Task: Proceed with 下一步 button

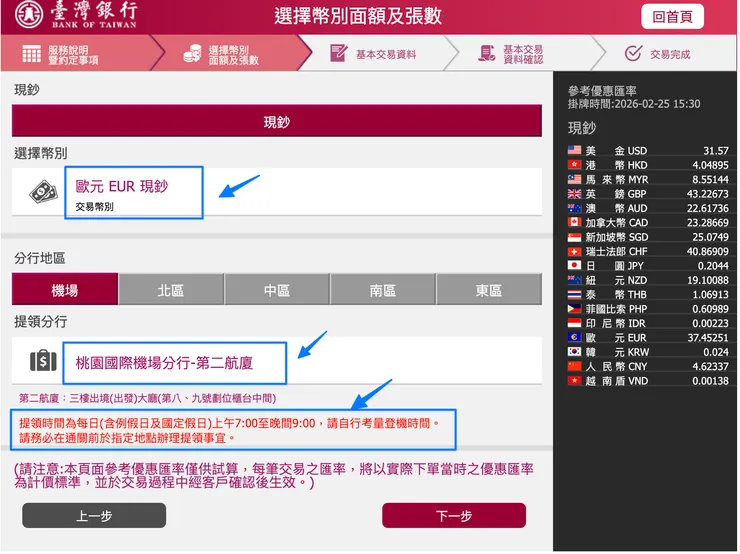Action: pos(454,516)
